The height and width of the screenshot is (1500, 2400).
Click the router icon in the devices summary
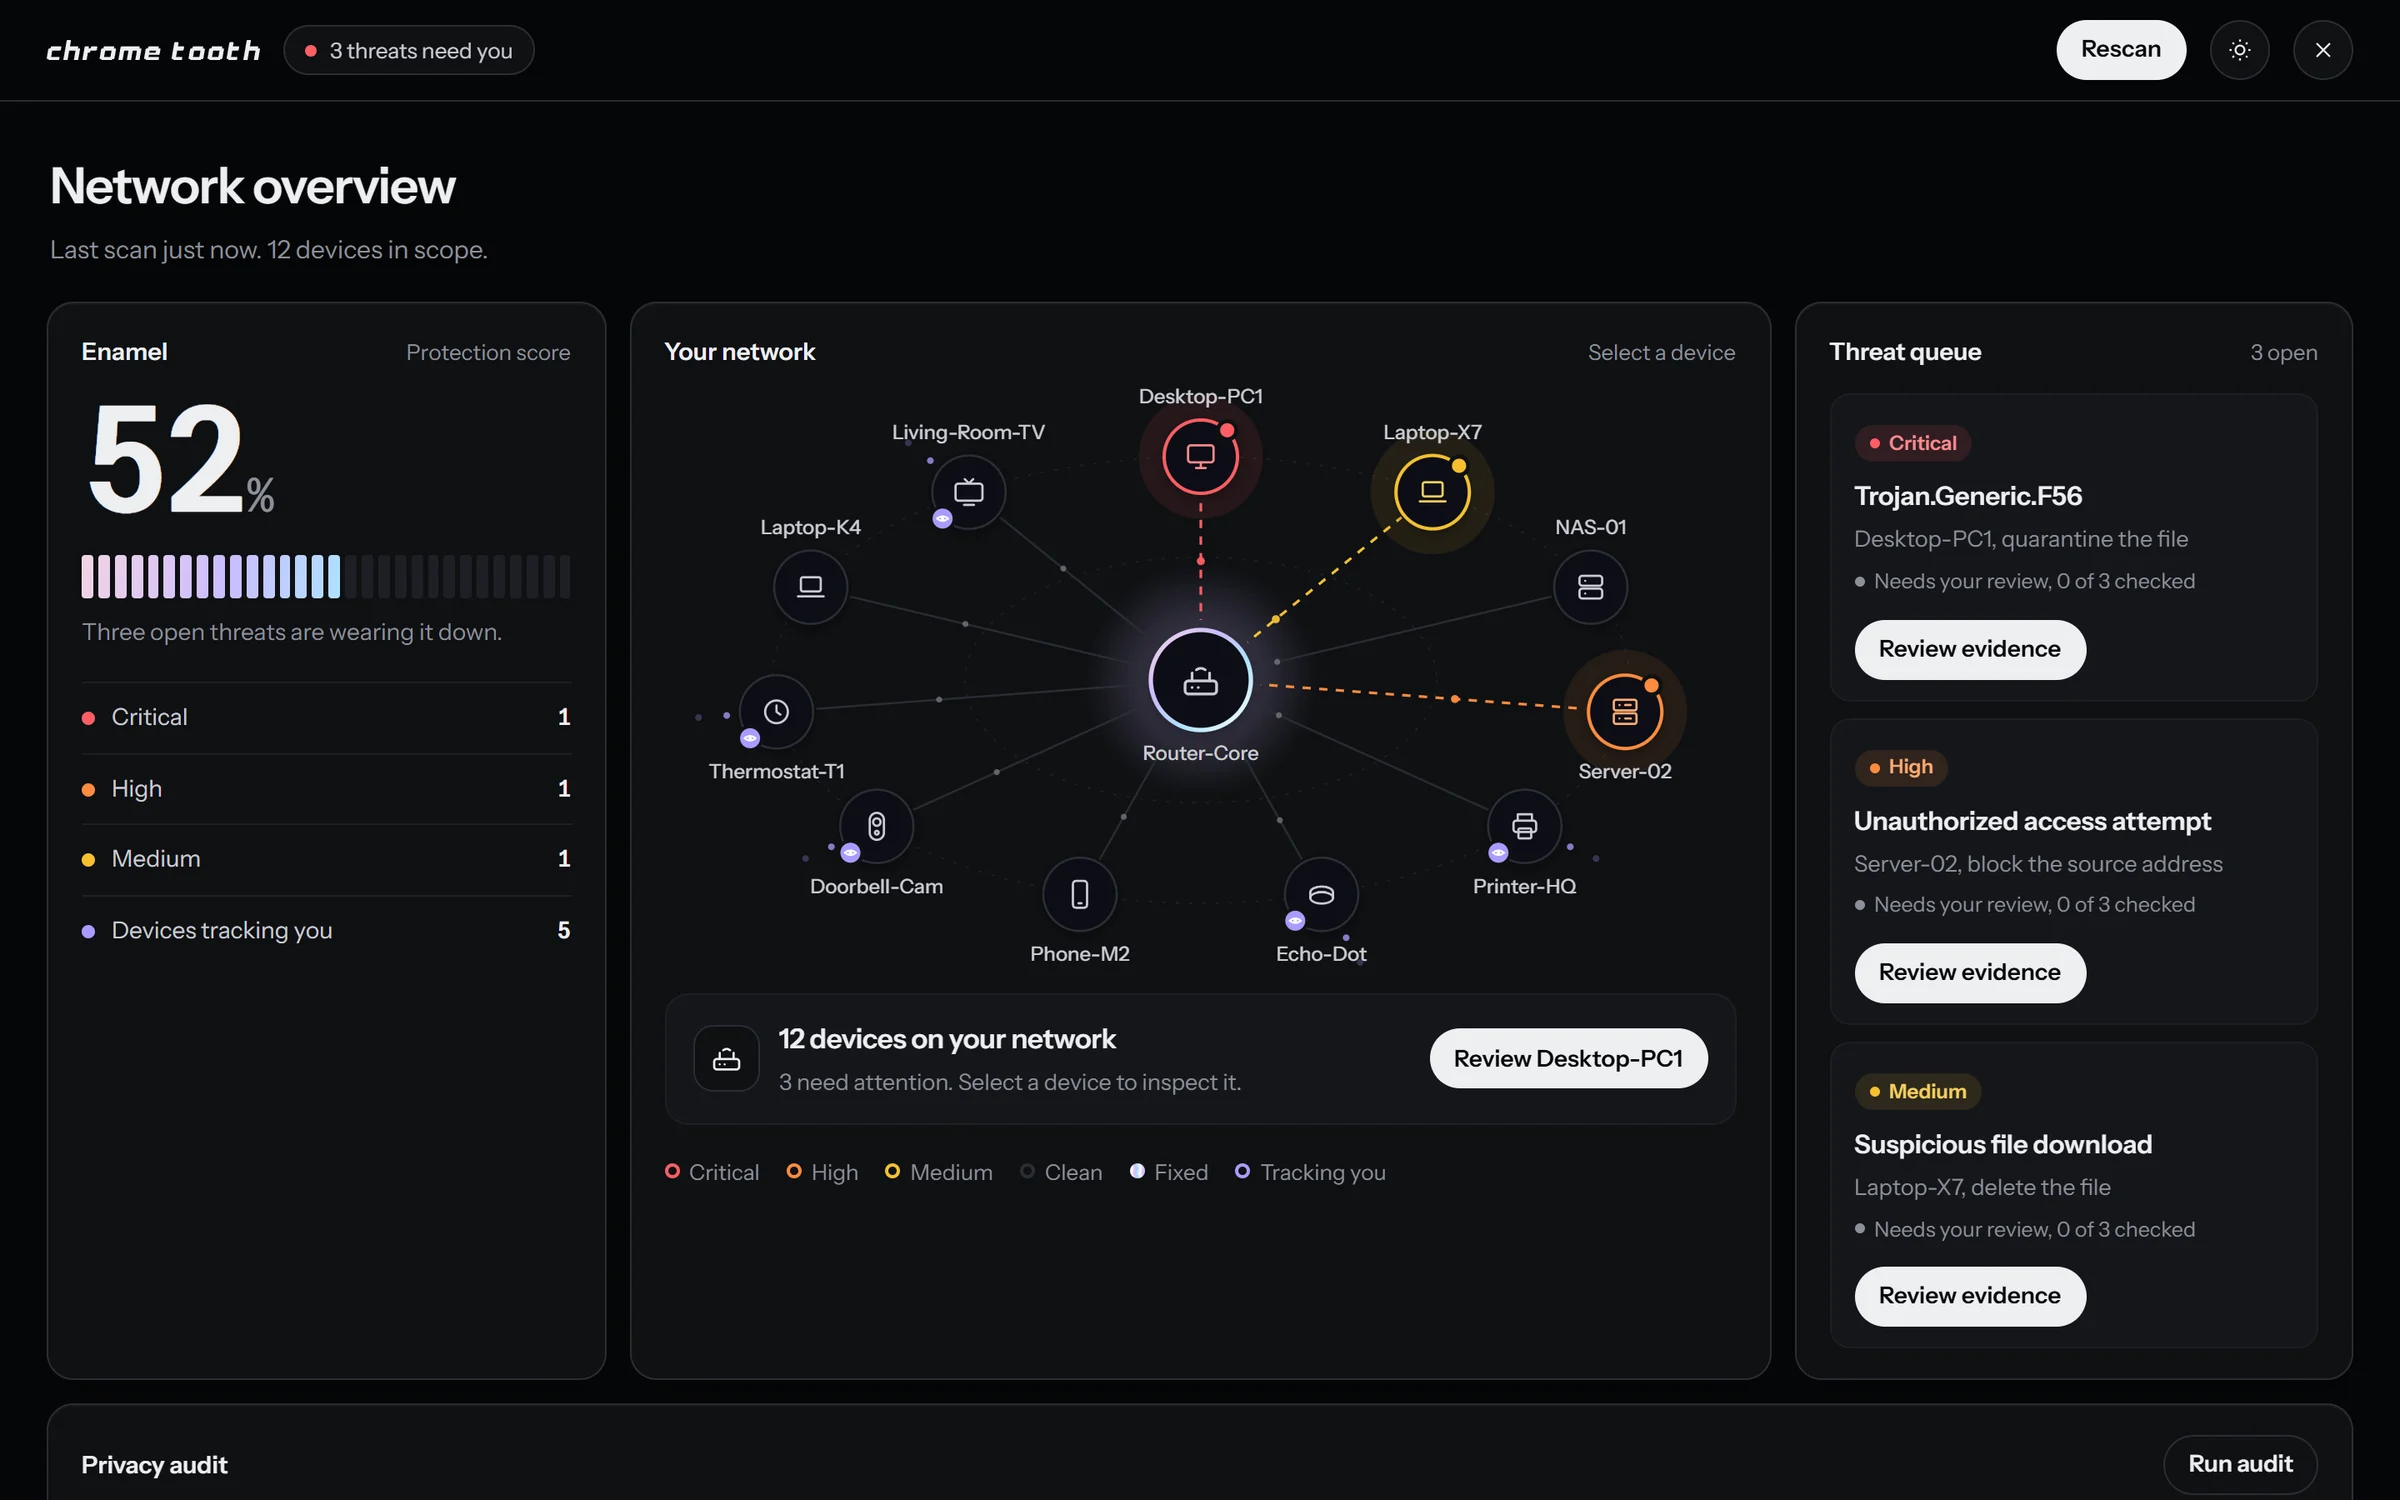(726, 1058)
